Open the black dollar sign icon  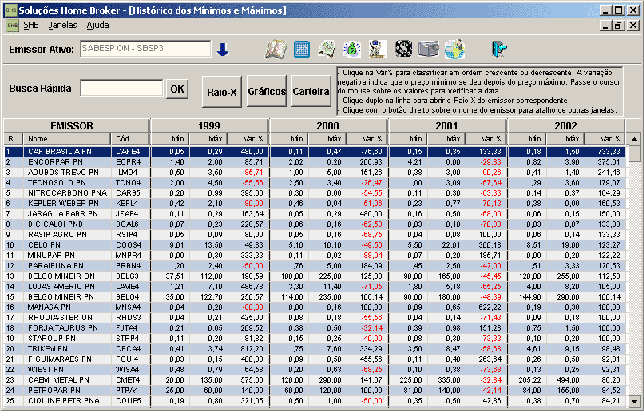tap(403, 49)
